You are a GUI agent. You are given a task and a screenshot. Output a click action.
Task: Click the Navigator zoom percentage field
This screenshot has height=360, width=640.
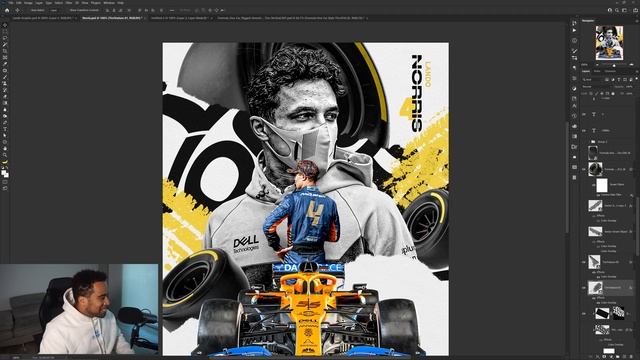pos(584,64)
